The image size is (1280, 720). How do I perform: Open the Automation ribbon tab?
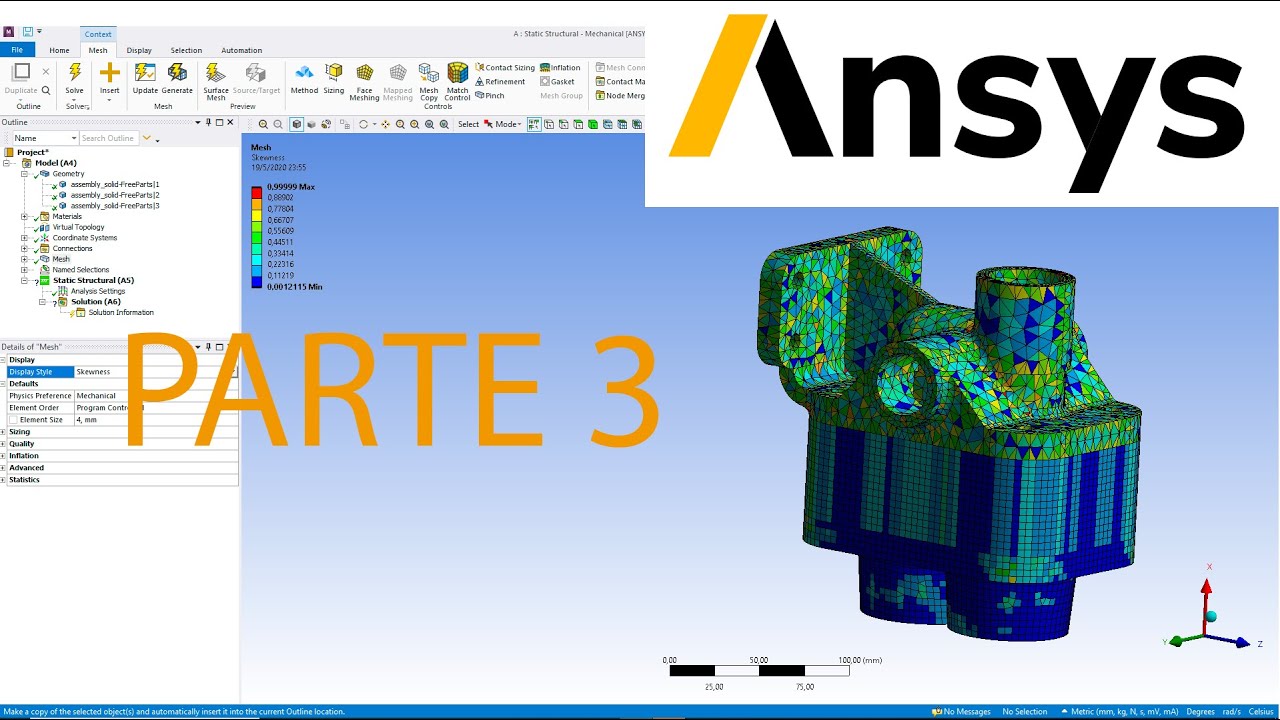coord(241,50)
